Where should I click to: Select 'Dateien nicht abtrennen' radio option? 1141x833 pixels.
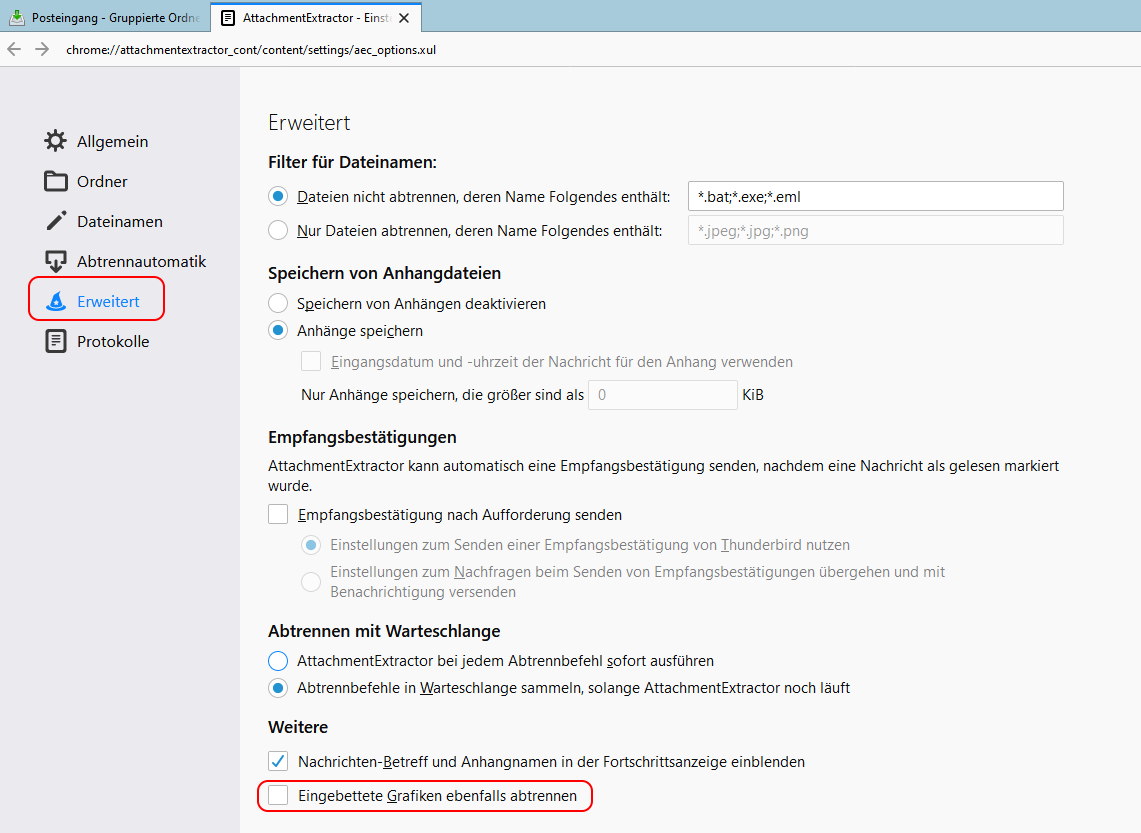click(278, 196)
